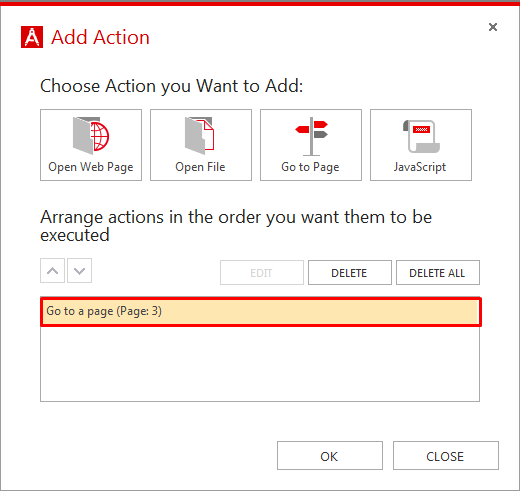Confirm the dialog with the OK button
Viewport: 520px width, 491px height.
click(330, 456)
